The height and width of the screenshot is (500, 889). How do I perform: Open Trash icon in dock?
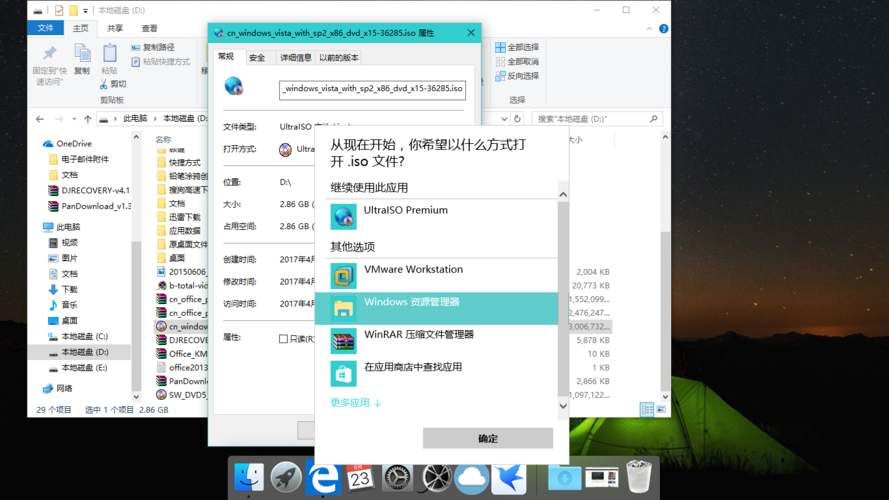pos(639,476)
